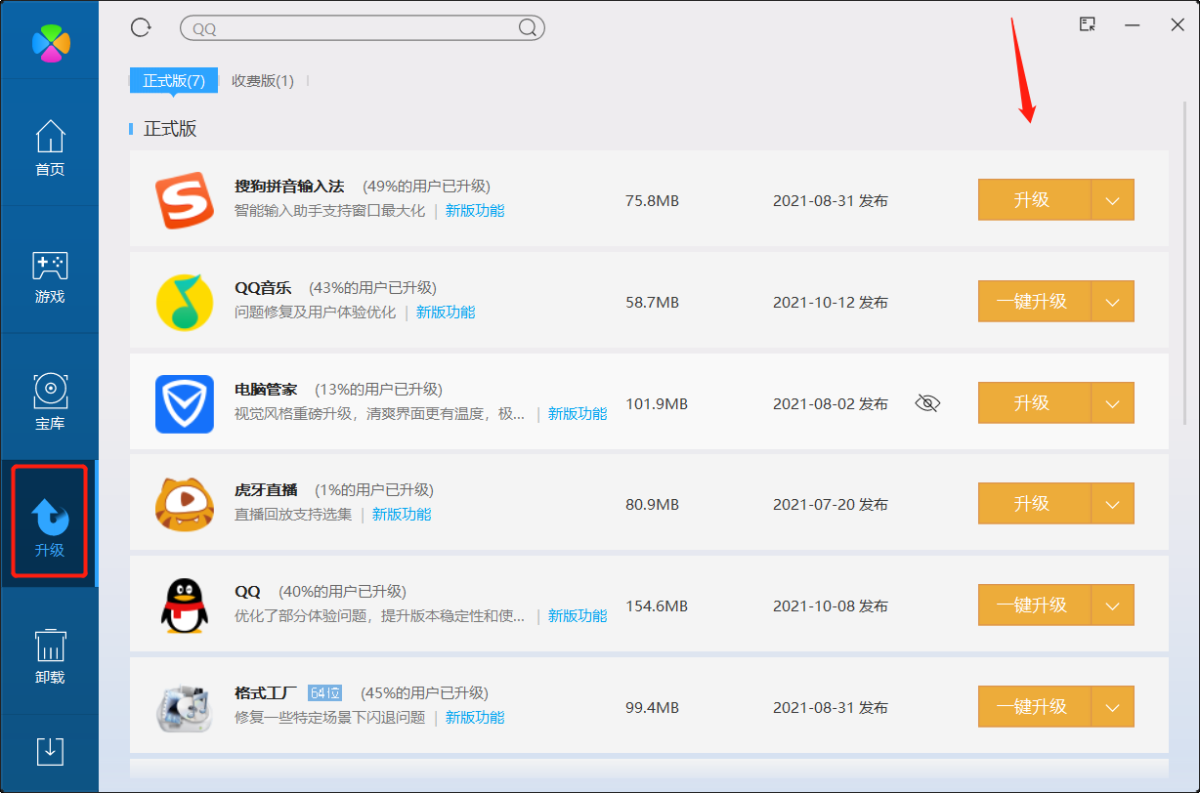This screenshot has height=793, width=1200.
Task: Click the 虎牙直播 app icon
Action: [184, 504]
